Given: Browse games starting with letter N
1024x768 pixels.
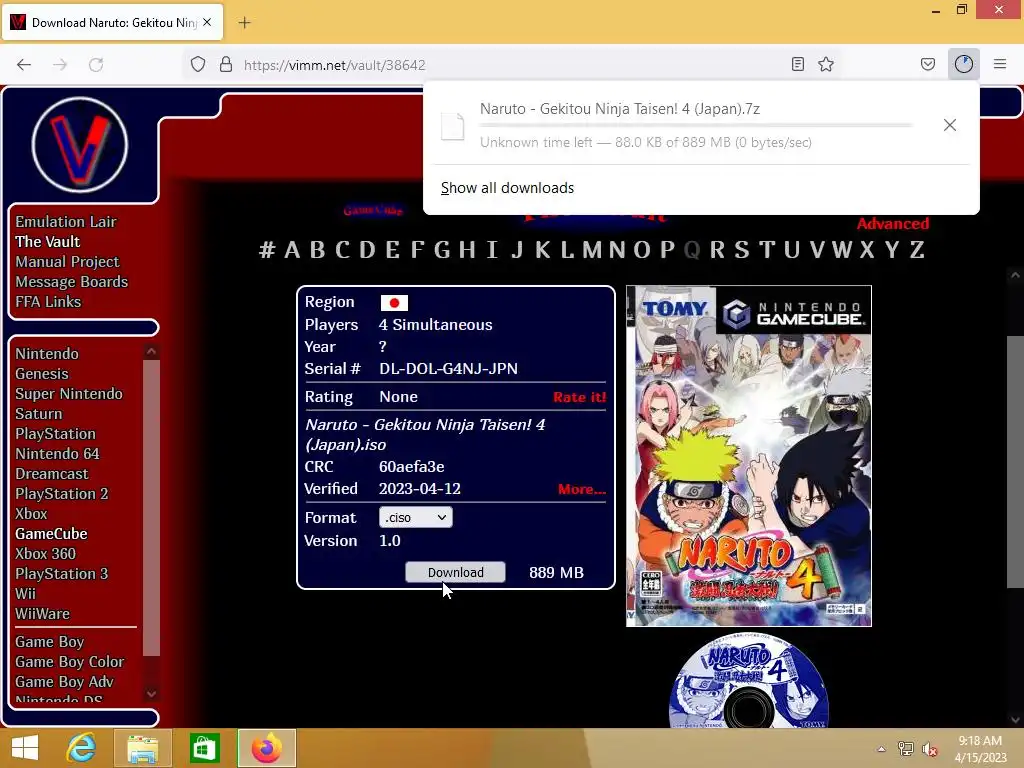Looking at the screenshot, I should click(x=616, y=249).
